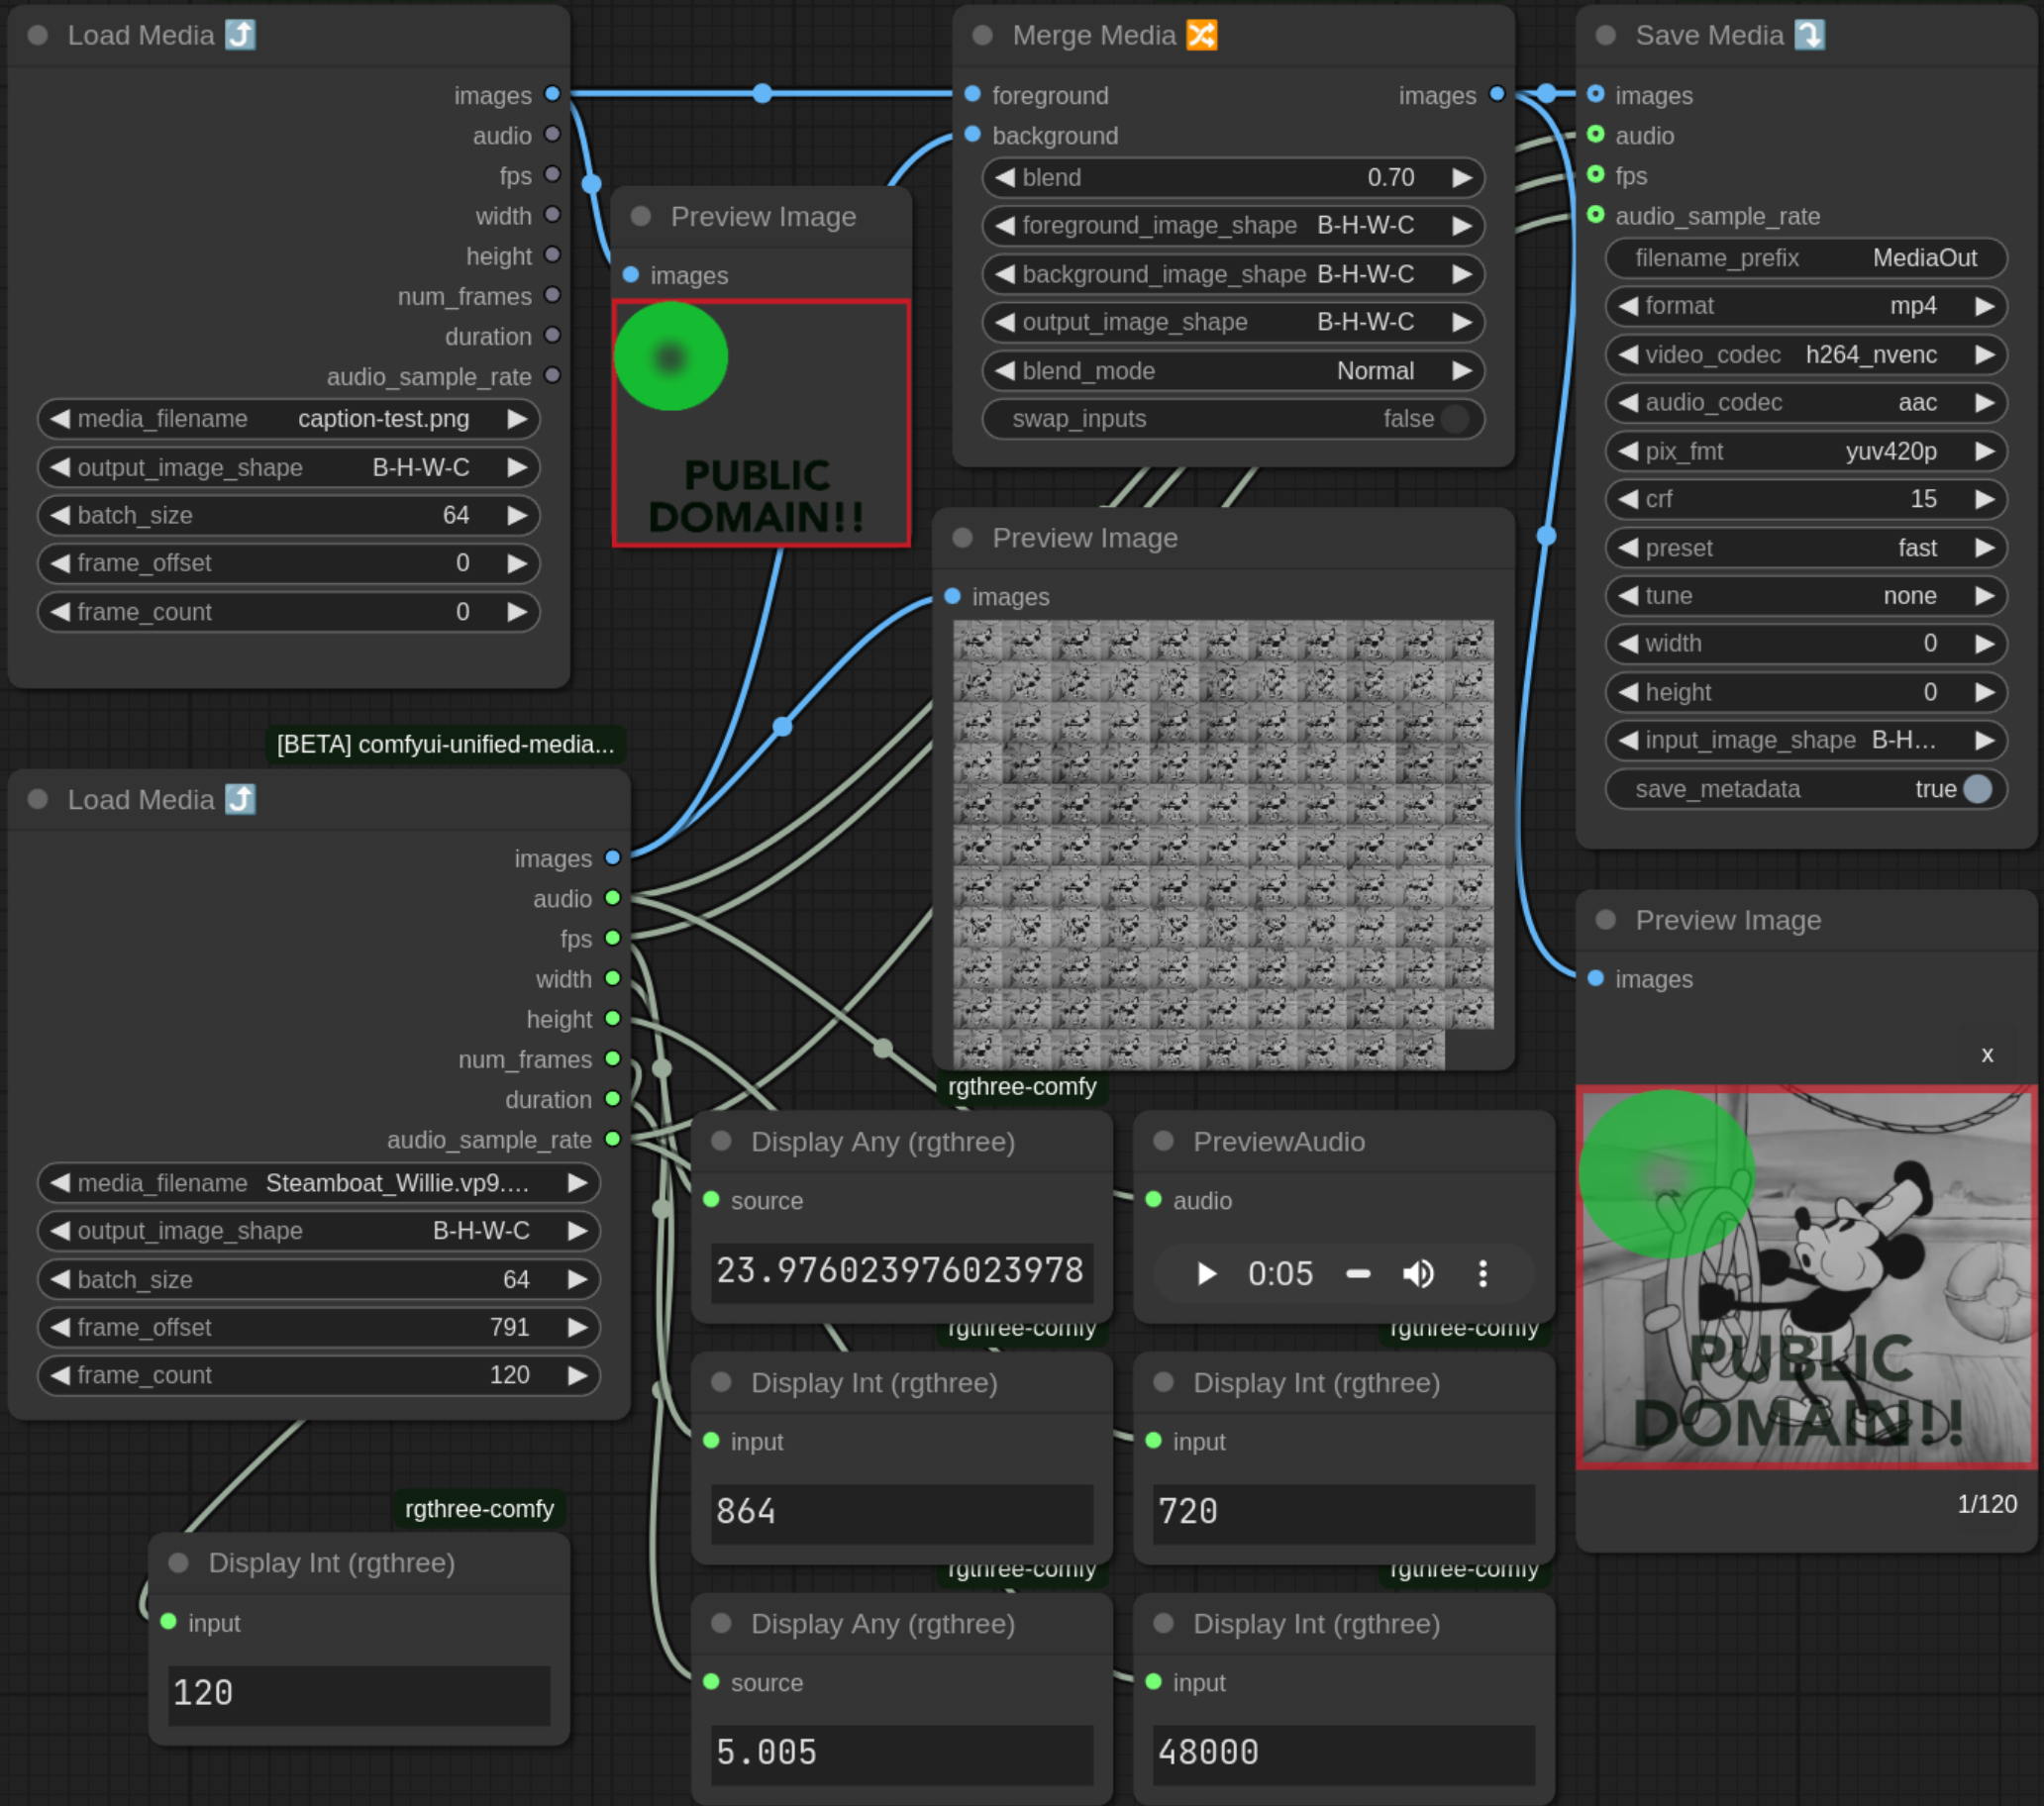Click the foreground input socket on Merge Media
Viewport: 2044px width, 1806px height.
point(972,94)
